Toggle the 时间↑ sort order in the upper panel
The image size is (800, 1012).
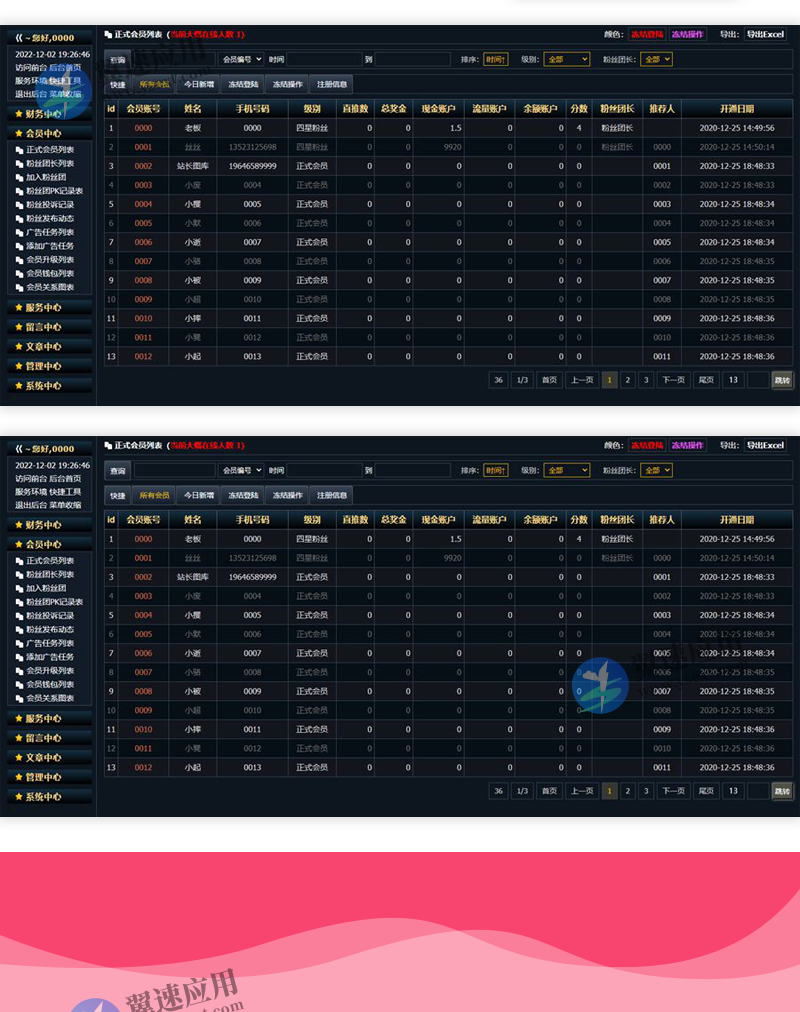coord(496,60)
